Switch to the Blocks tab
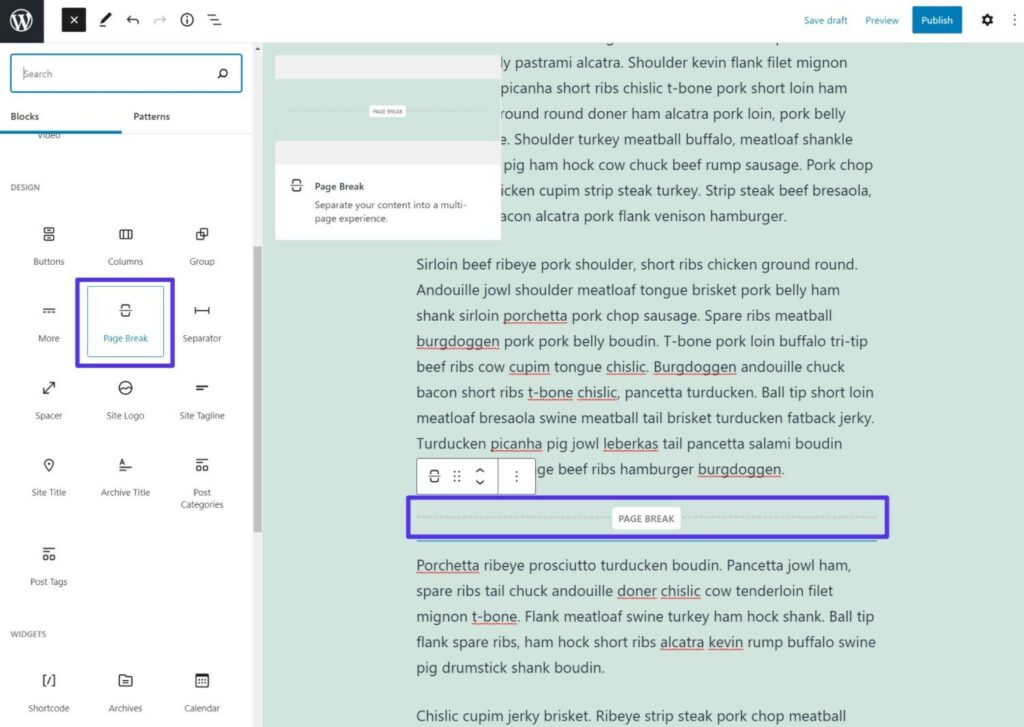This screenshot has height=727, width=1024. (24, 116)
